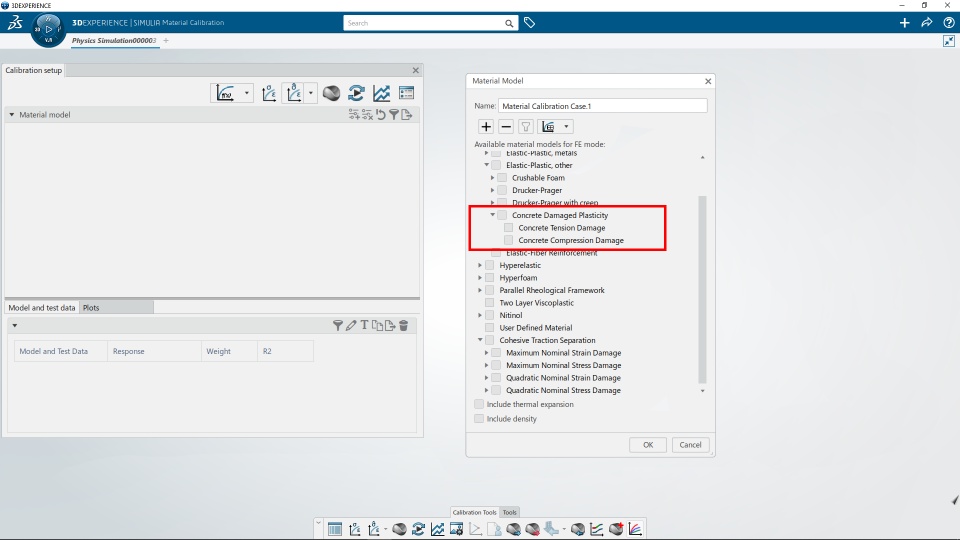Check the Concrete Damaged Plasticity checkbox
The width and height of the screenshot is (960, 540).
click(502, 215)
